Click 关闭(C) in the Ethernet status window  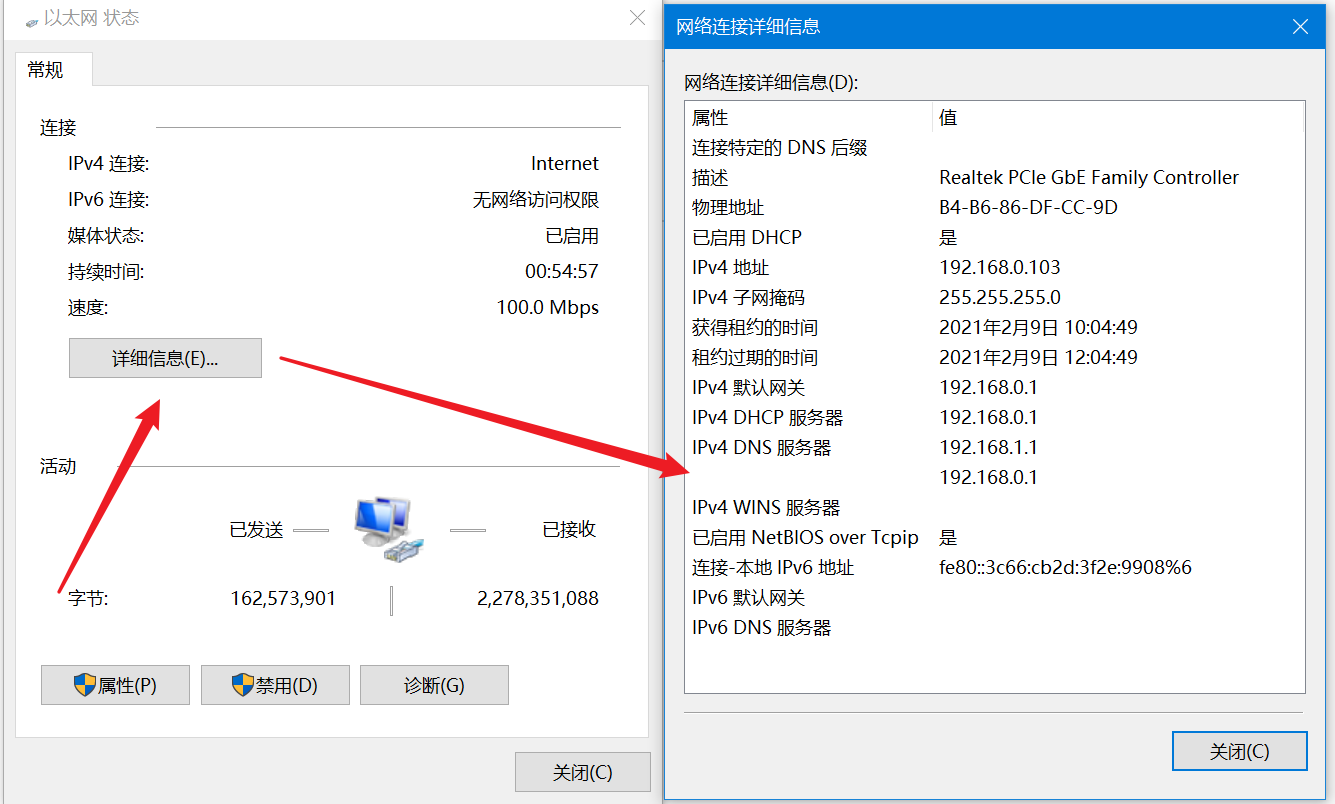pos(582,772)
